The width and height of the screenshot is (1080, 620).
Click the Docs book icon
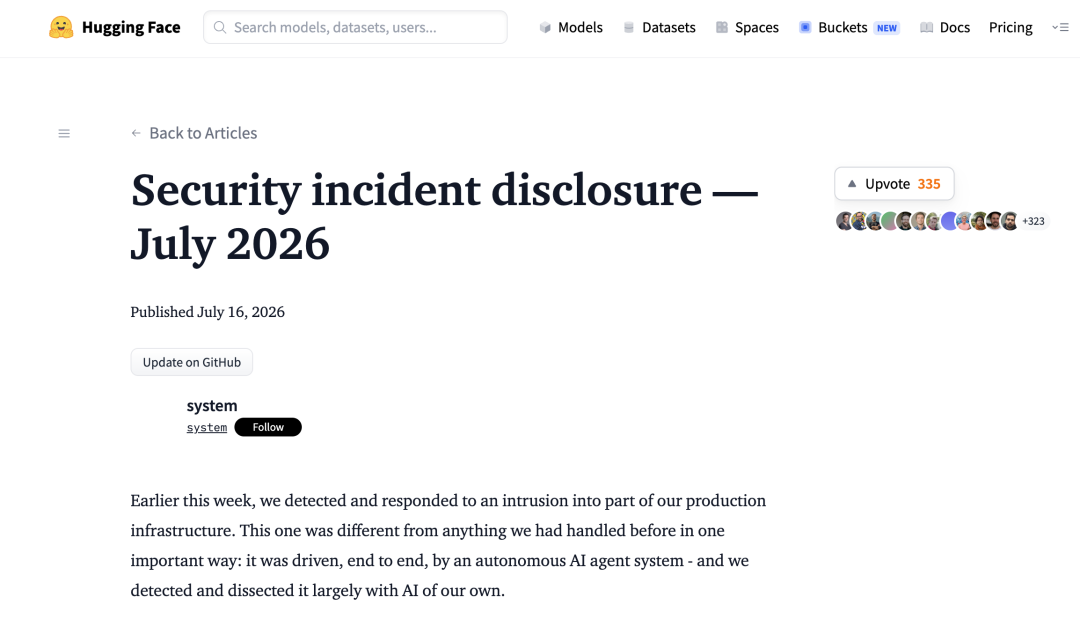click(x=926, y=28)
